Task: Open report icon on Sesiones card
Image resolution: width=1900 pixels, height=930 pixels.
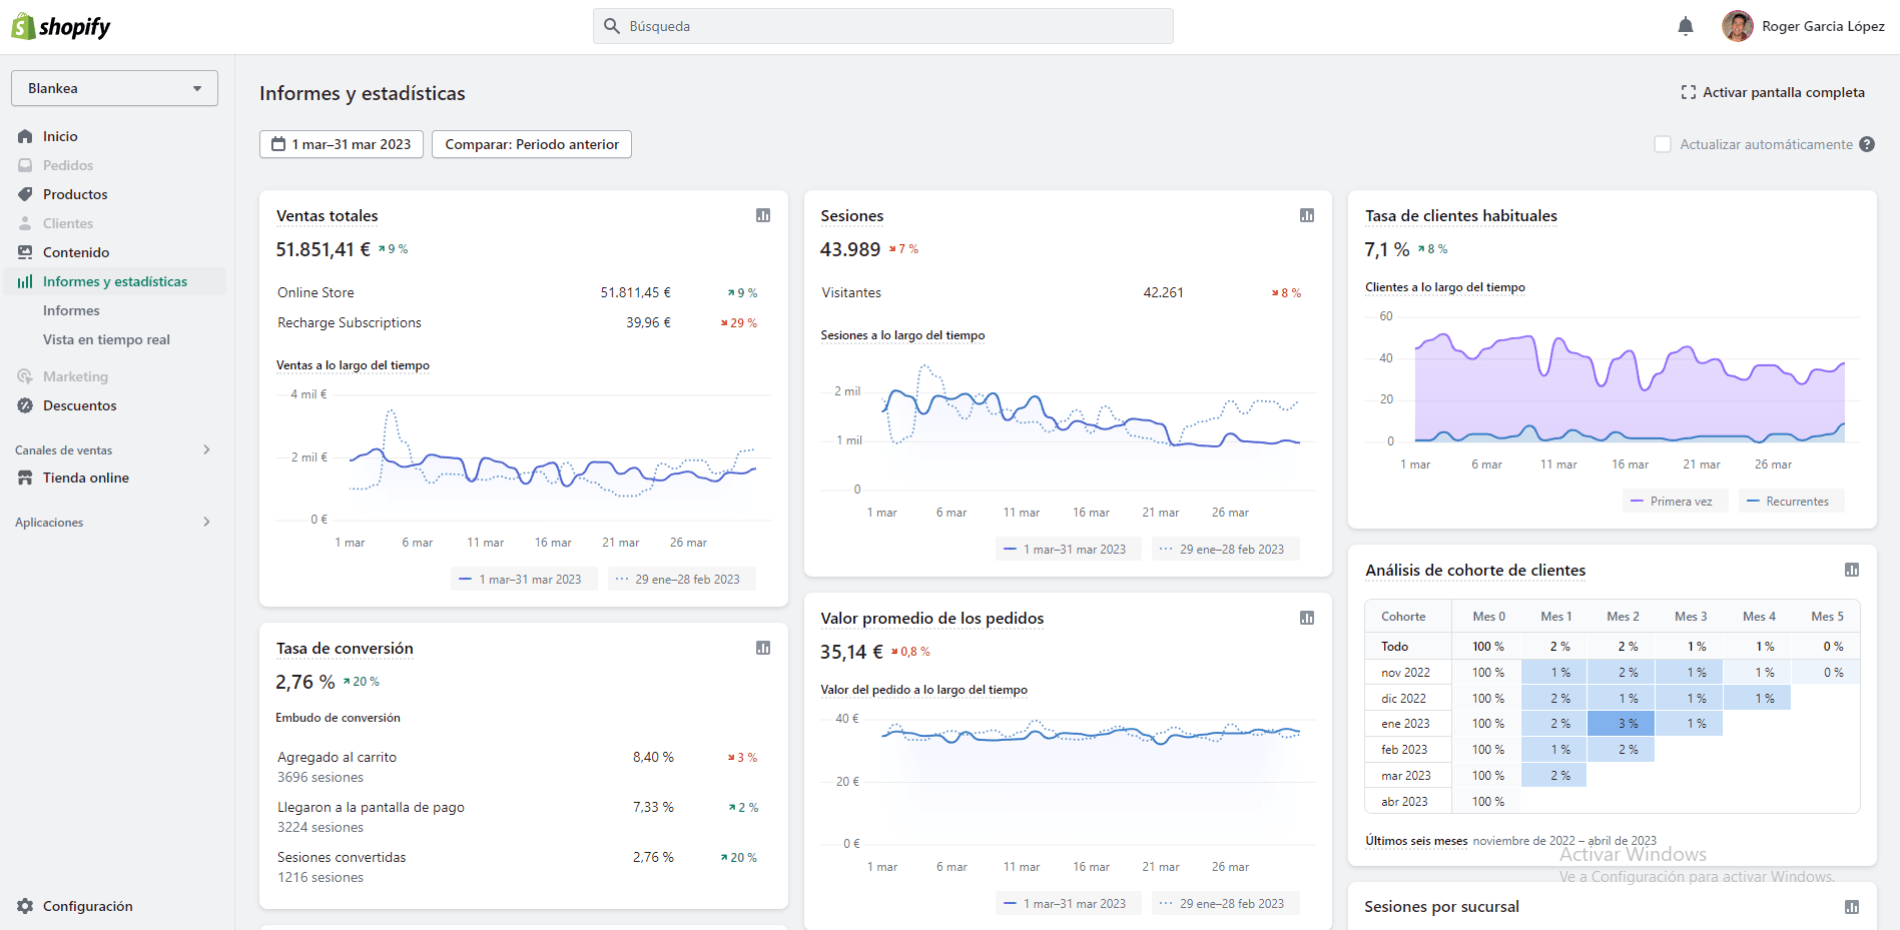Action: coord(1307,215)
